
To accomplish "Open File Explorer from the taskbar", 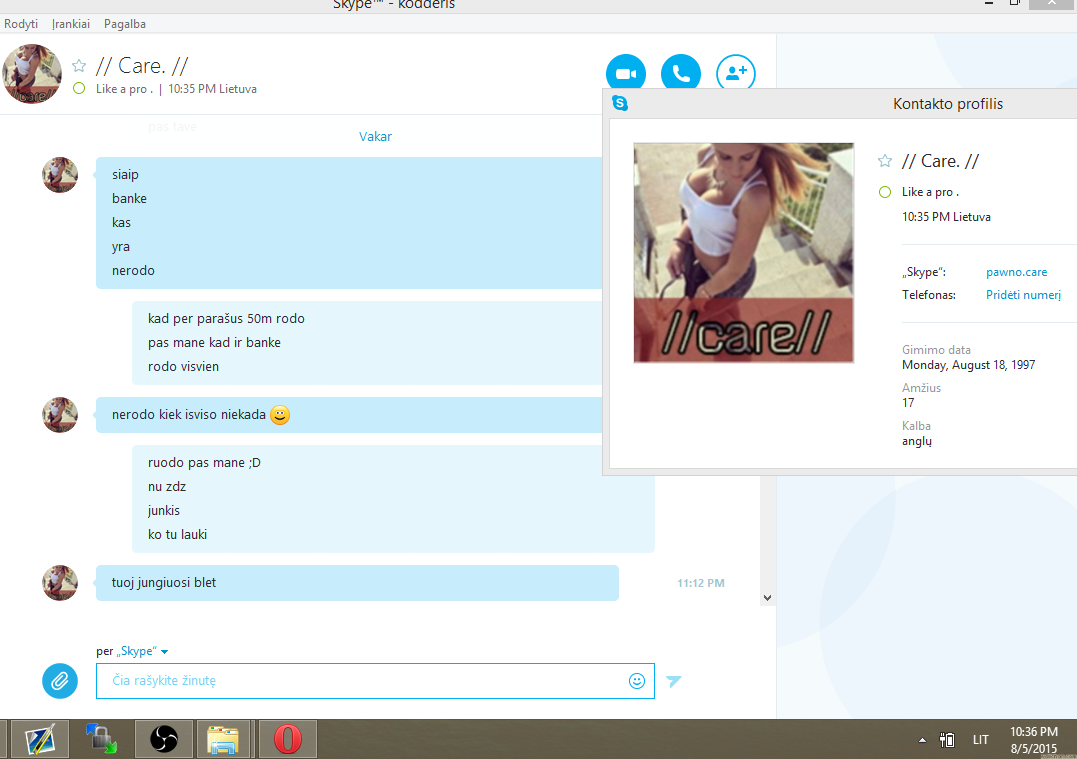I will click(223, 739).
